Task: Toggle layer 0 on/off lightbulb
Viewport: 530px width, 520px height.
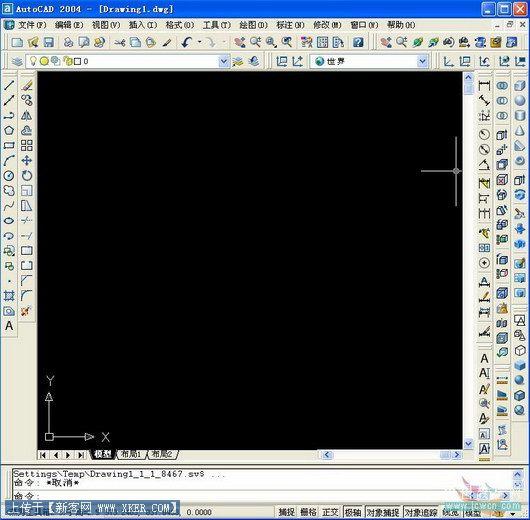Action: (x=33, y=61)
